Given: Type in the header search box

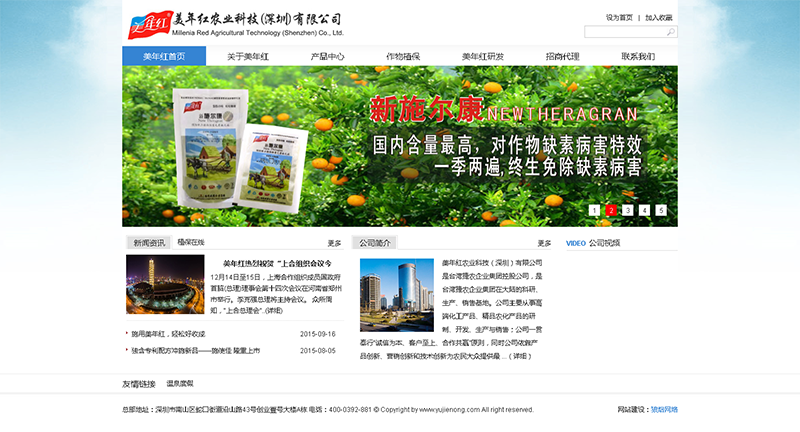Looking at the screenshot, I should 624,33.
